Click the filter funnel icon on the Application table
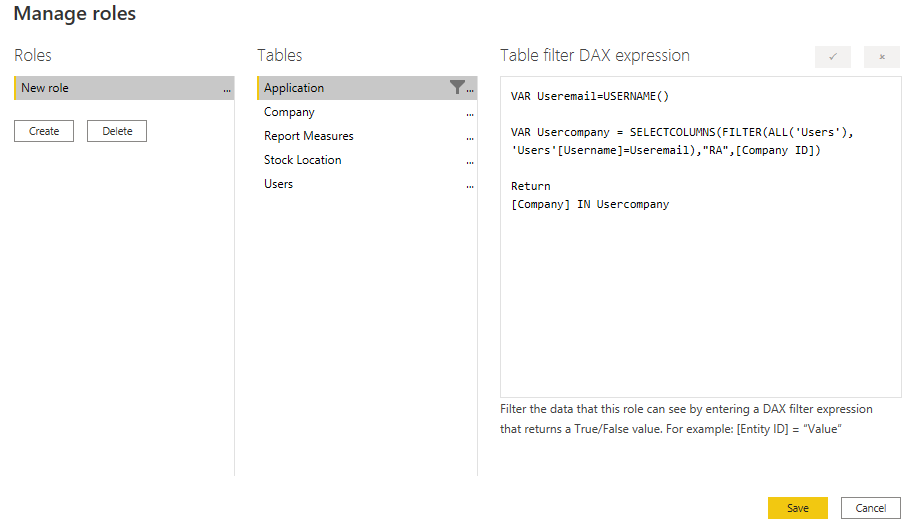Image resolution: width=912 pixels, height=525 pixels. [x=457, y=87]
